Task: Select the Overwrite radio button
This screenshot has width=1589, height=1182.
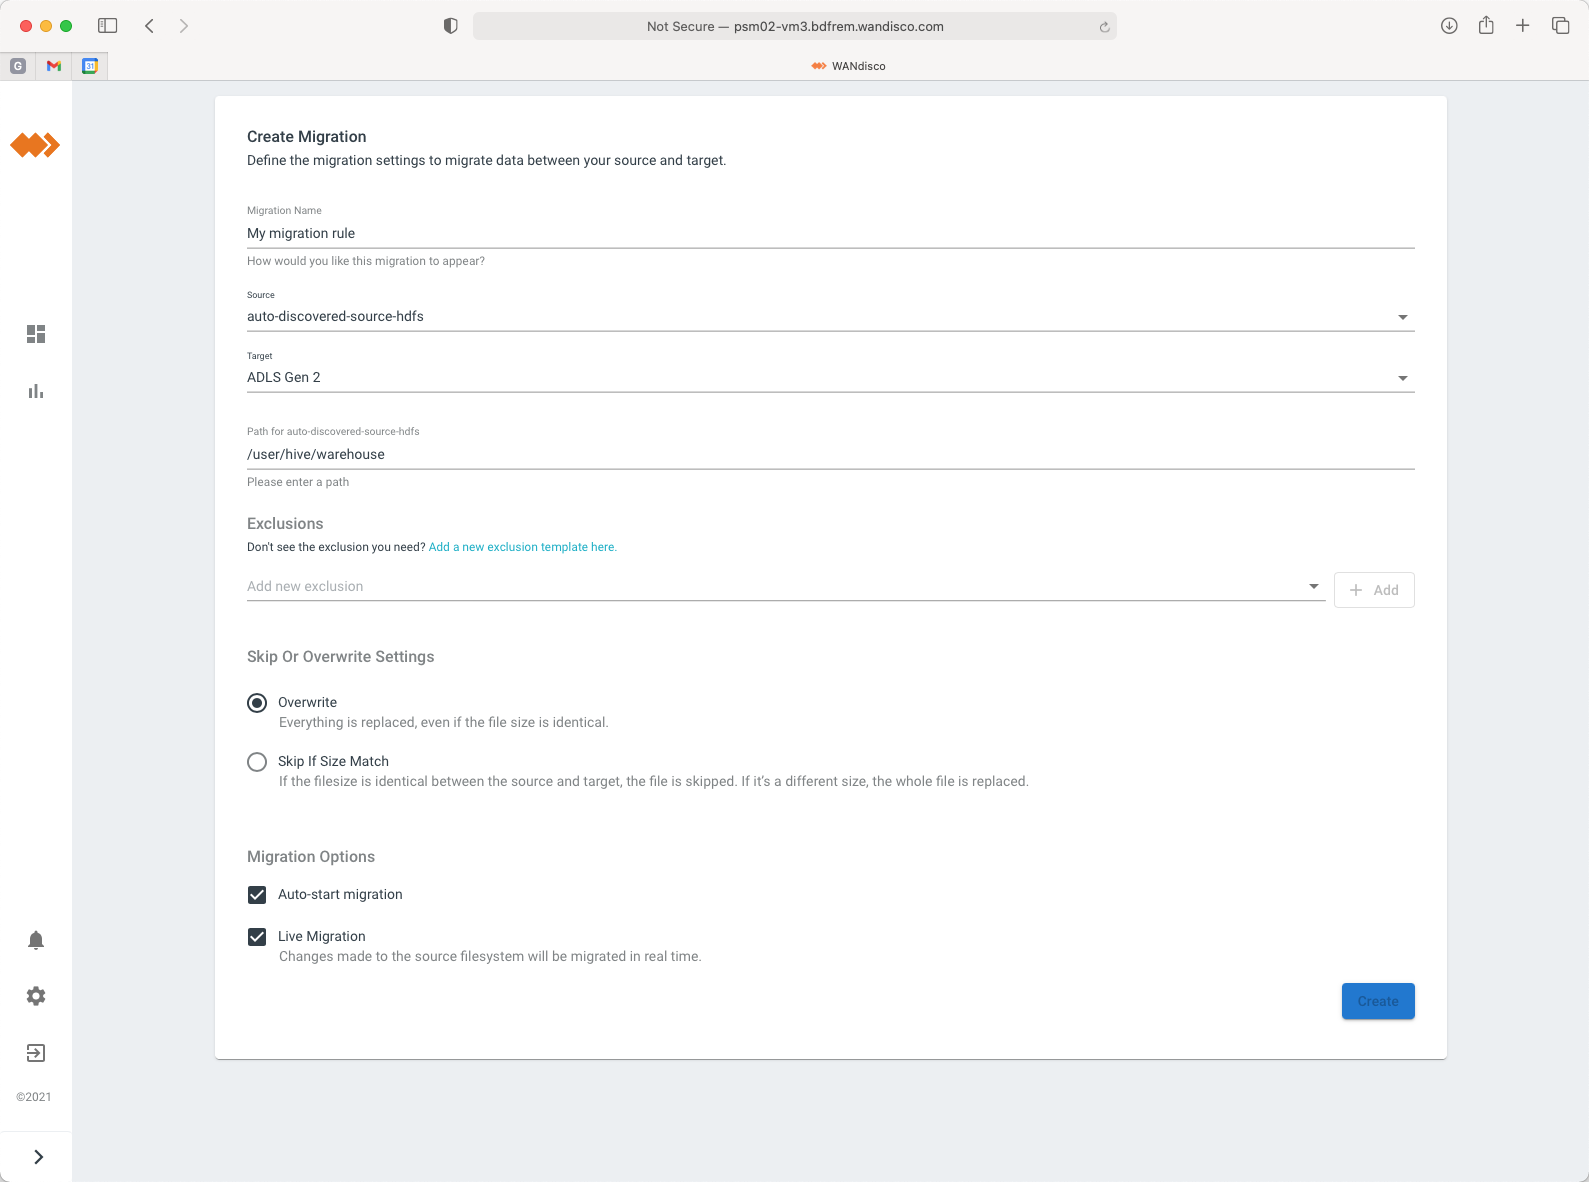Action: click(257, 703)
